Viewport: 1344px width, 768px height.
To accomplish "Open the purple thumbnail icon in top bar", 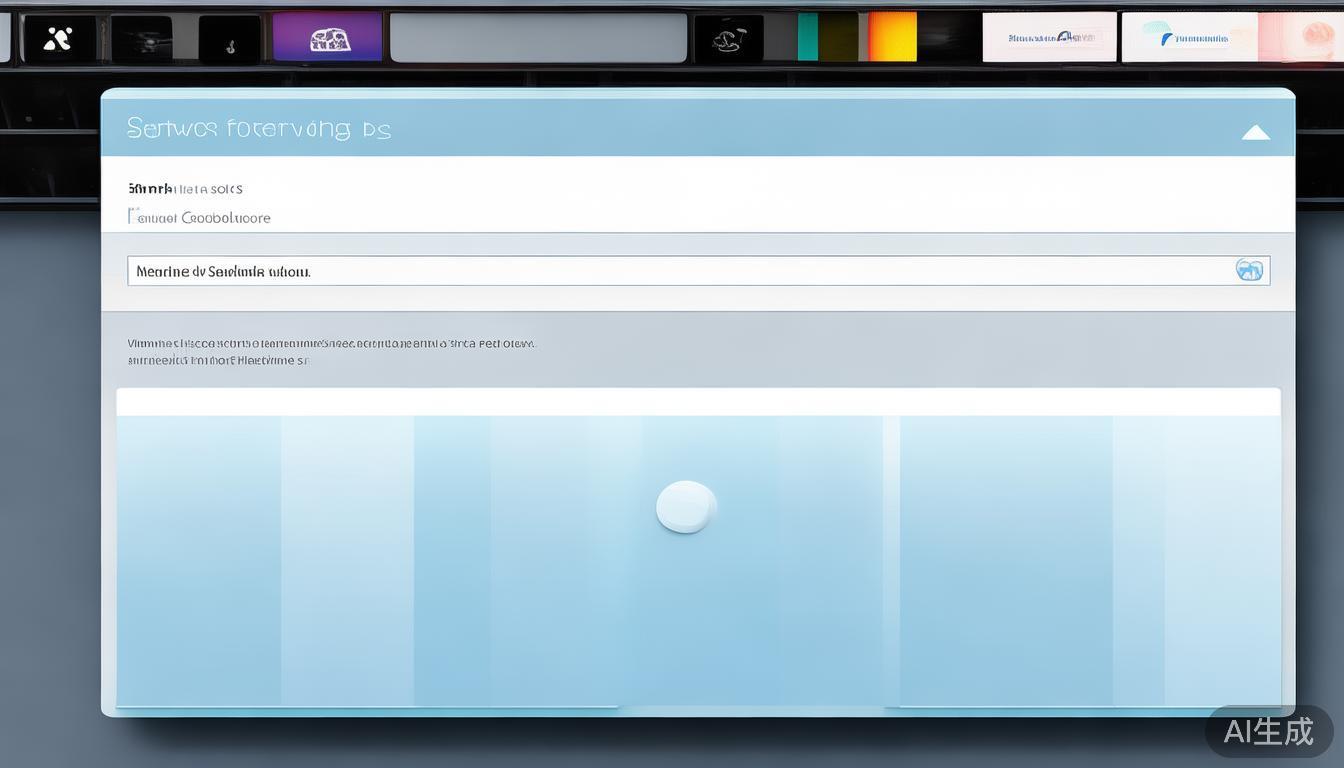I will (327, 38).
